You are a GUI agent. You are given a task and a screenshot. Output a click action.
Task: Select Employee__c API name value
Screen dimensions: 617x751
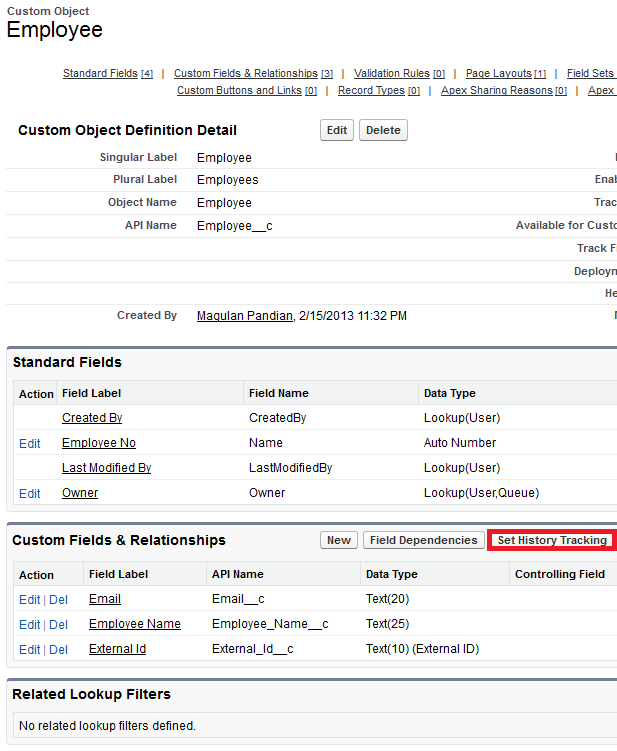tap(235, 226)
